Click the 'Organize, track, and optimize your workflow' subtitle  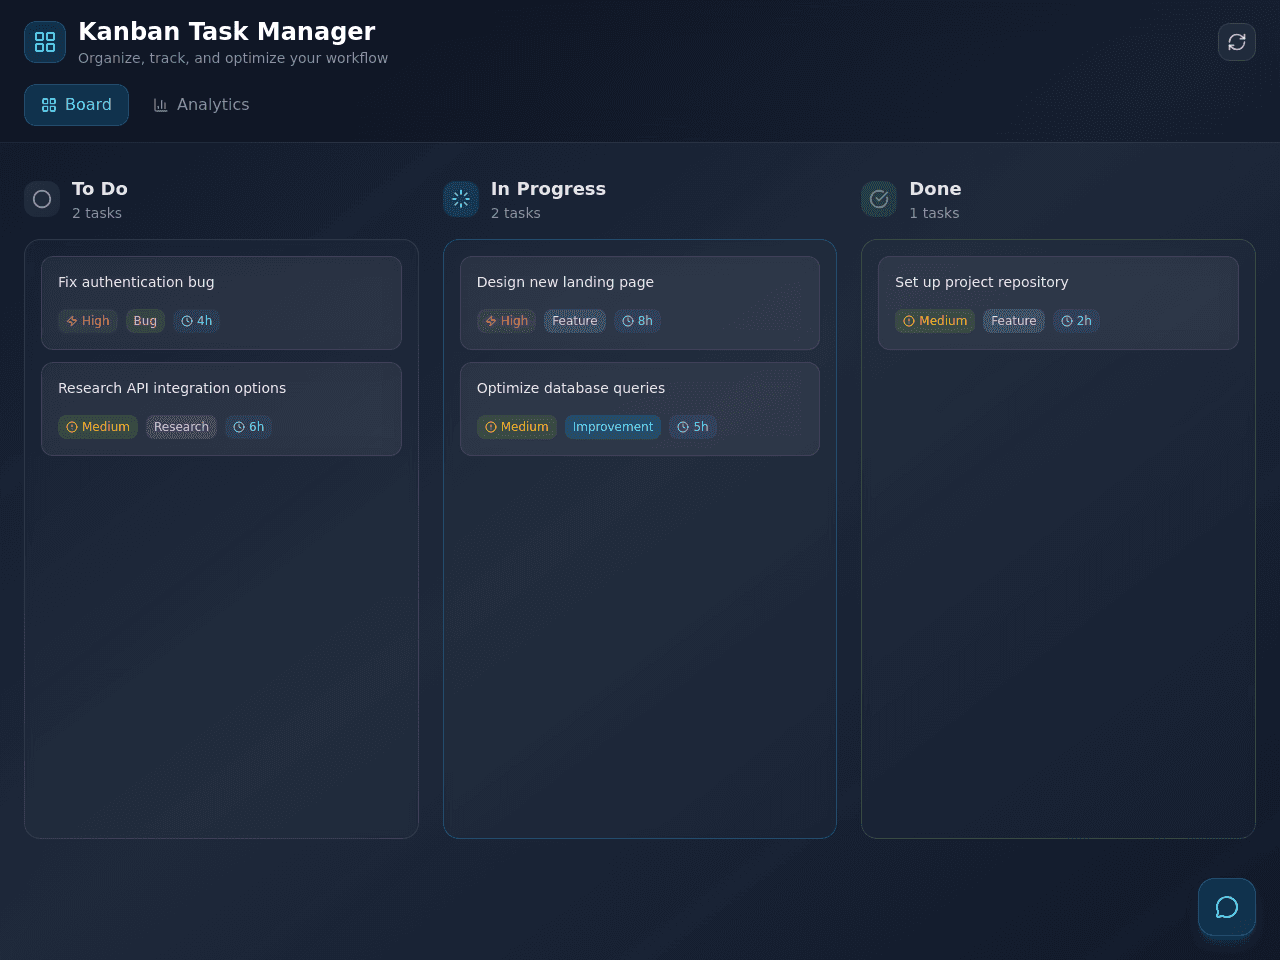233,58
